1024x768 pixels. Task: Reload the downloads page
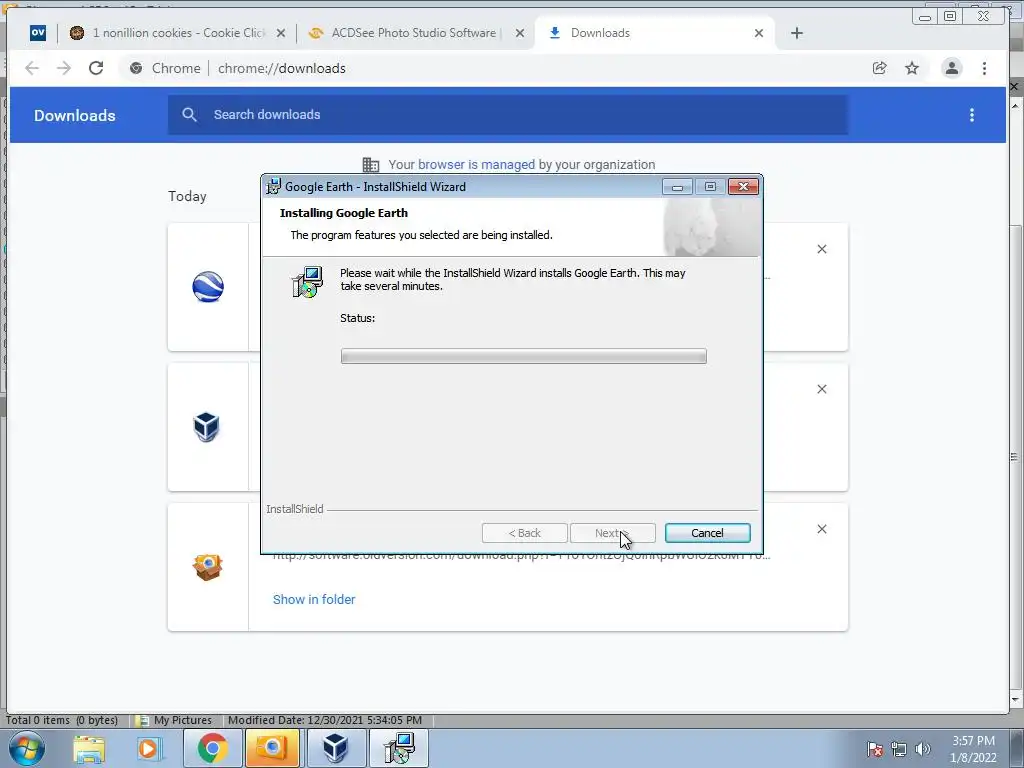pyautogui.click(x=96, y=68)
